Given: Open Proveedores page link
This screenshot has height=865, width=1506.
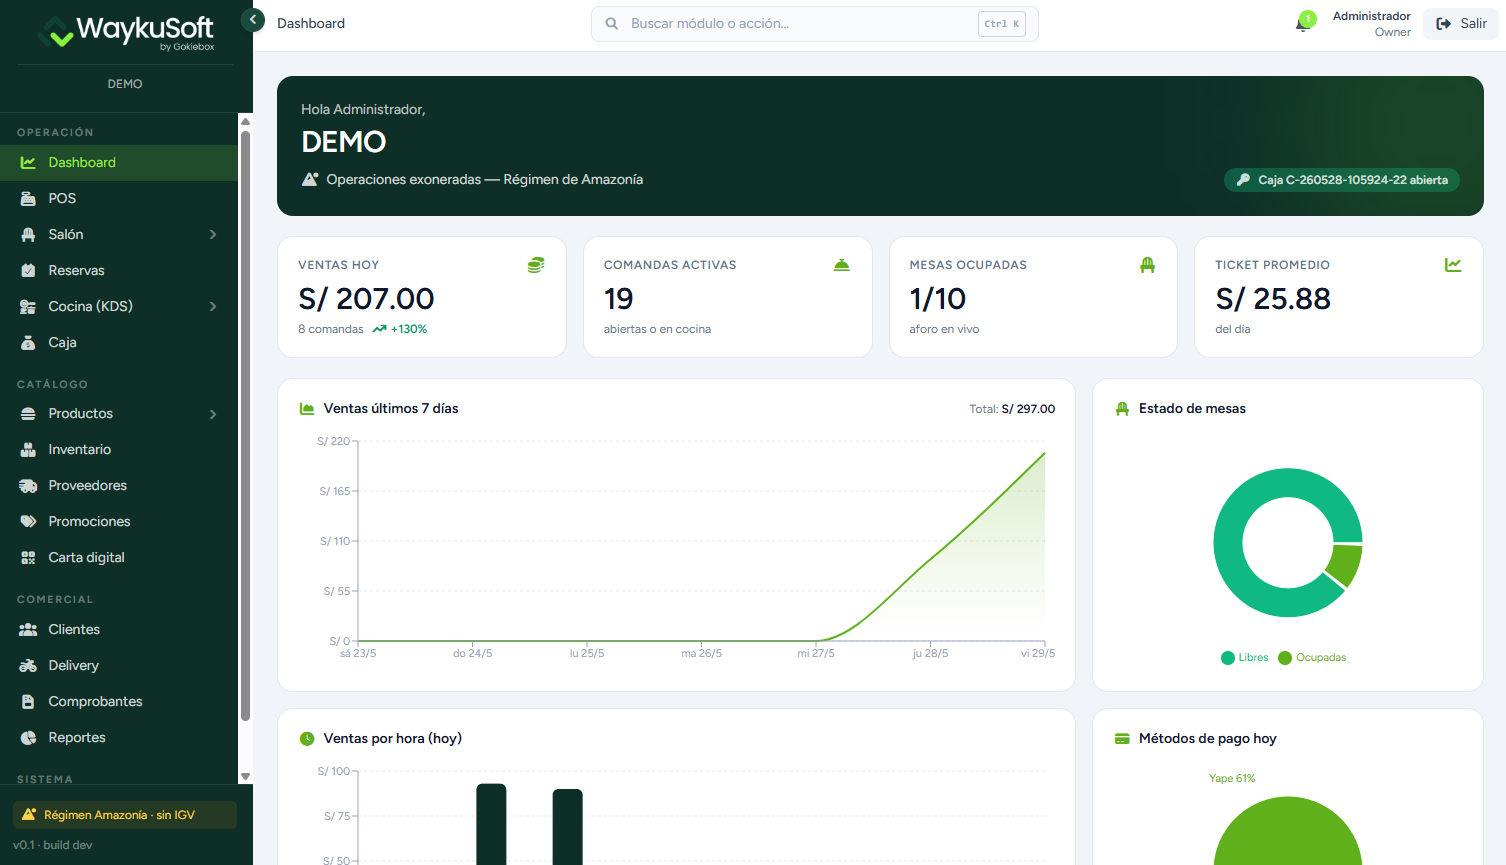Looking at the screenshot, I should (119, 486).
